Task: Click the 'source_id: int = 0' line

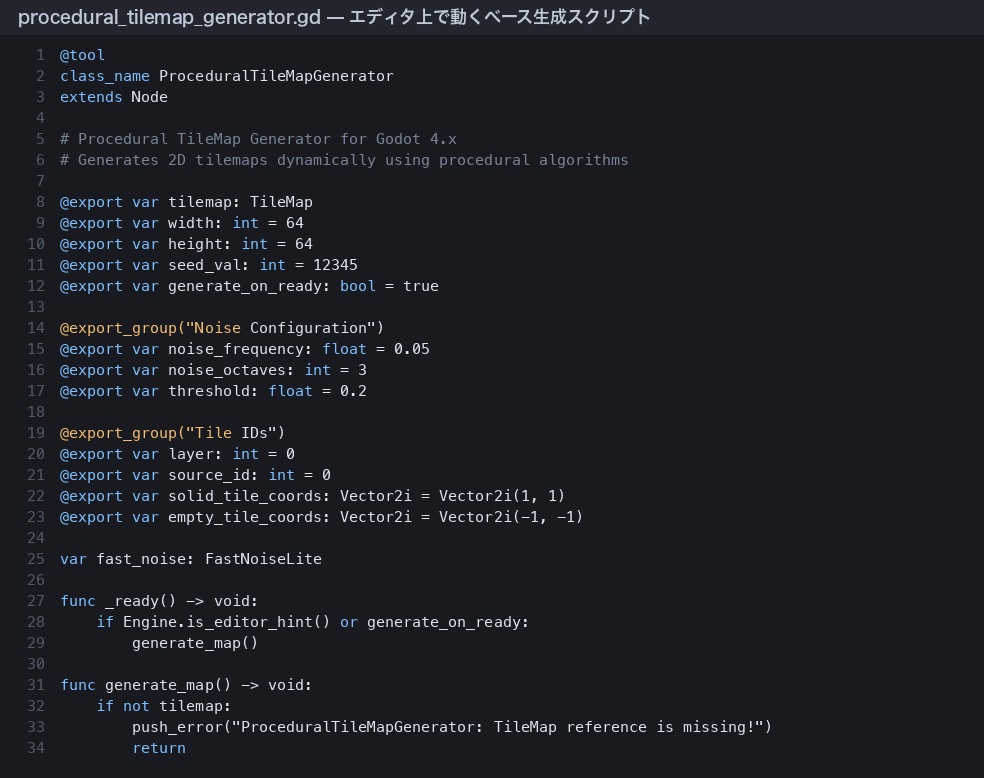Action: click(195, 476)
